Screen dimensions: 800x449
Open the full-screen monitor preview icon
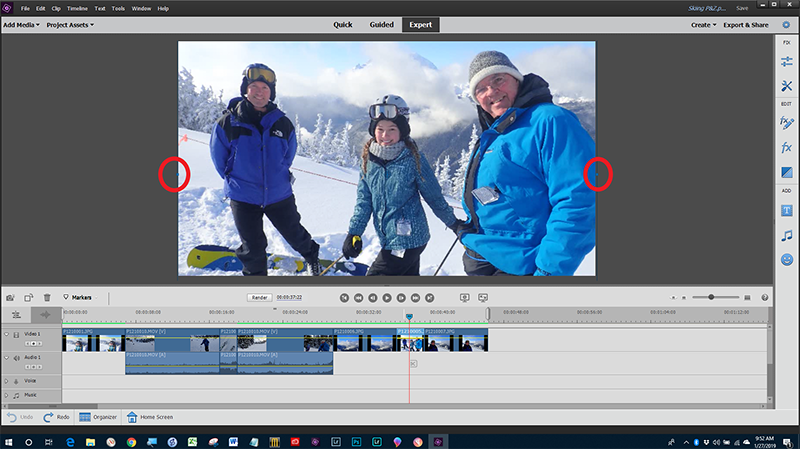point(464,297)
